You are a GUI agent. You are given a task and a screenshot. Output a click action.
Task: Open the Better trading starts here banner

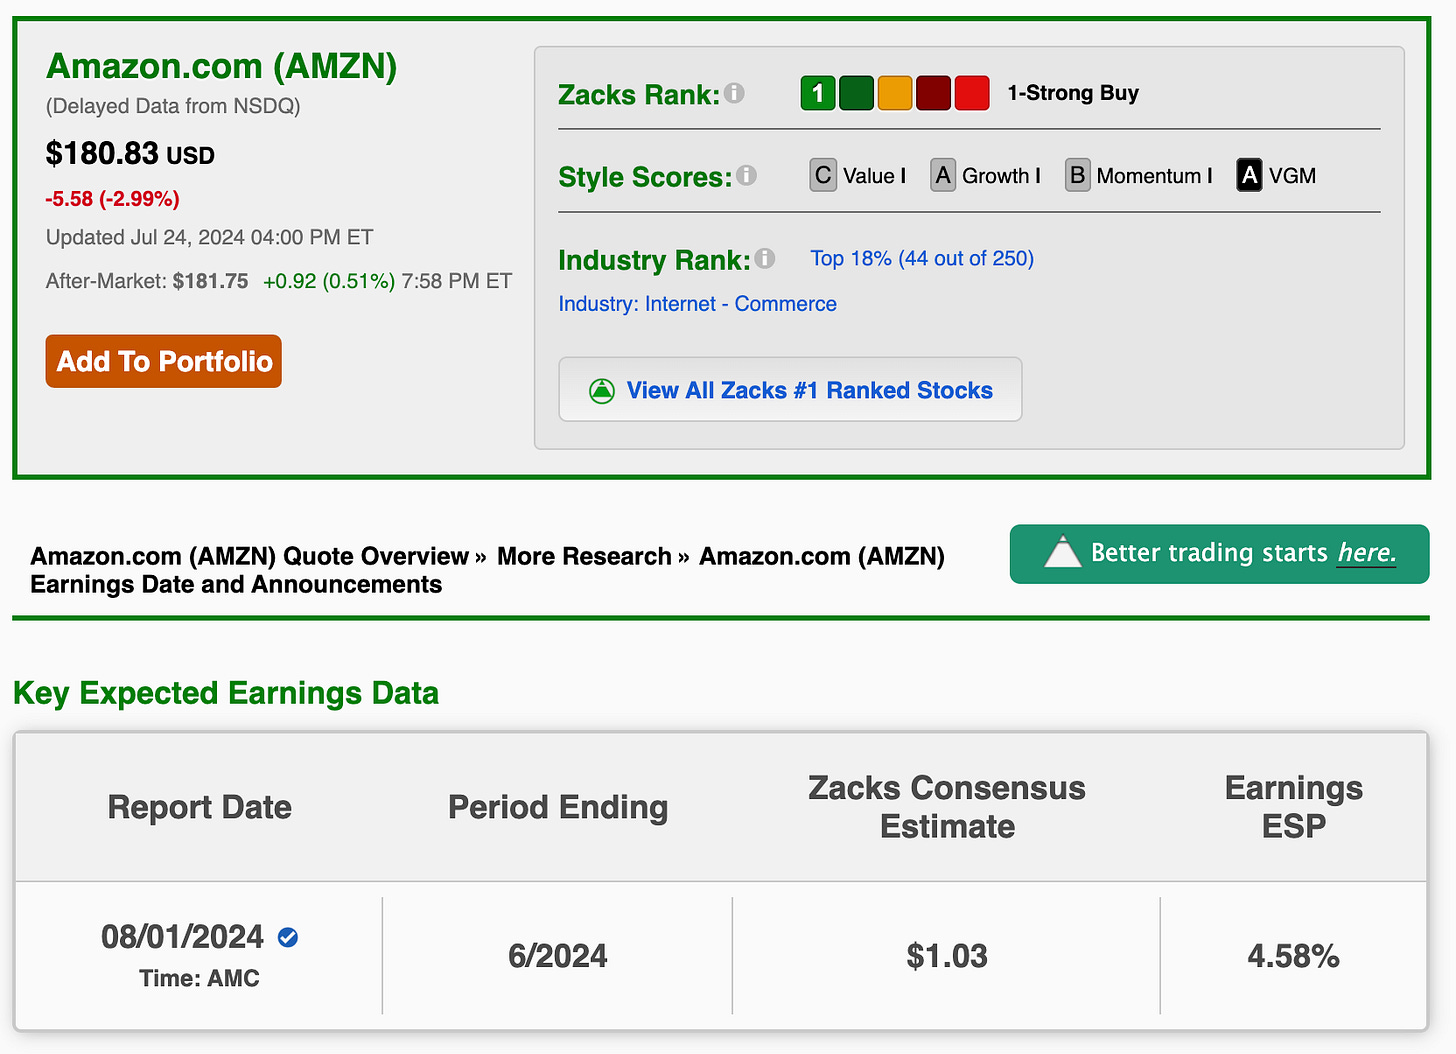click(1219, 553)
